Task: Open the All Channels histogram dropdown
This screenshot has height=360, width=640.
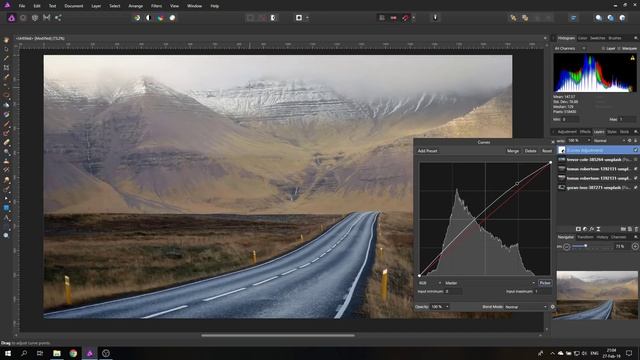Action: [x=570, y=49]
